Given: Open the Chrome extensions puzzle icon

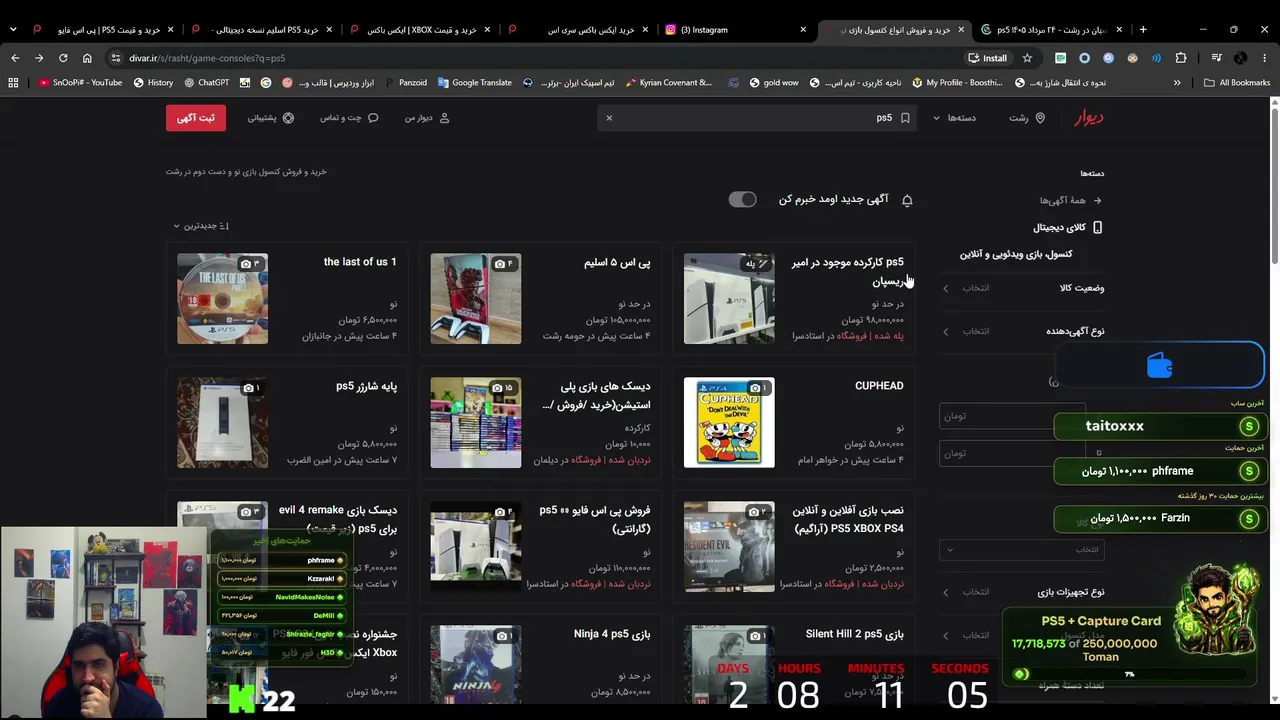Looking at the screenshot, I should (1181, 58).
